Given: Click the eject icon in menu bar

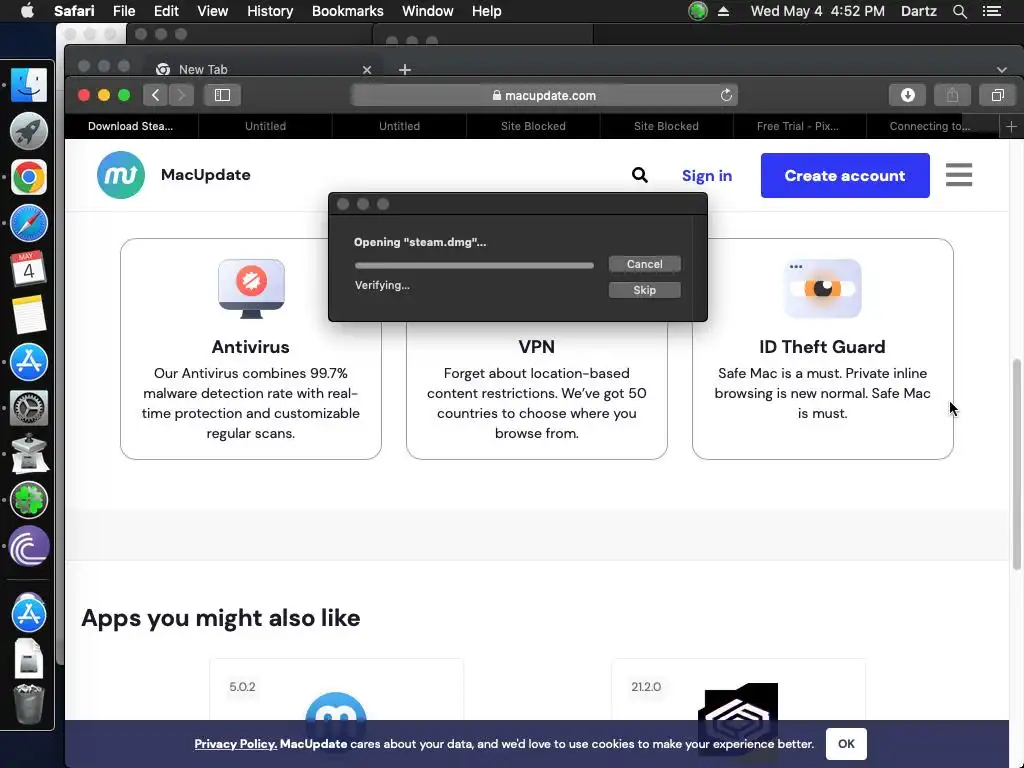Looking at the screenshot, I should tap(723, 11).
